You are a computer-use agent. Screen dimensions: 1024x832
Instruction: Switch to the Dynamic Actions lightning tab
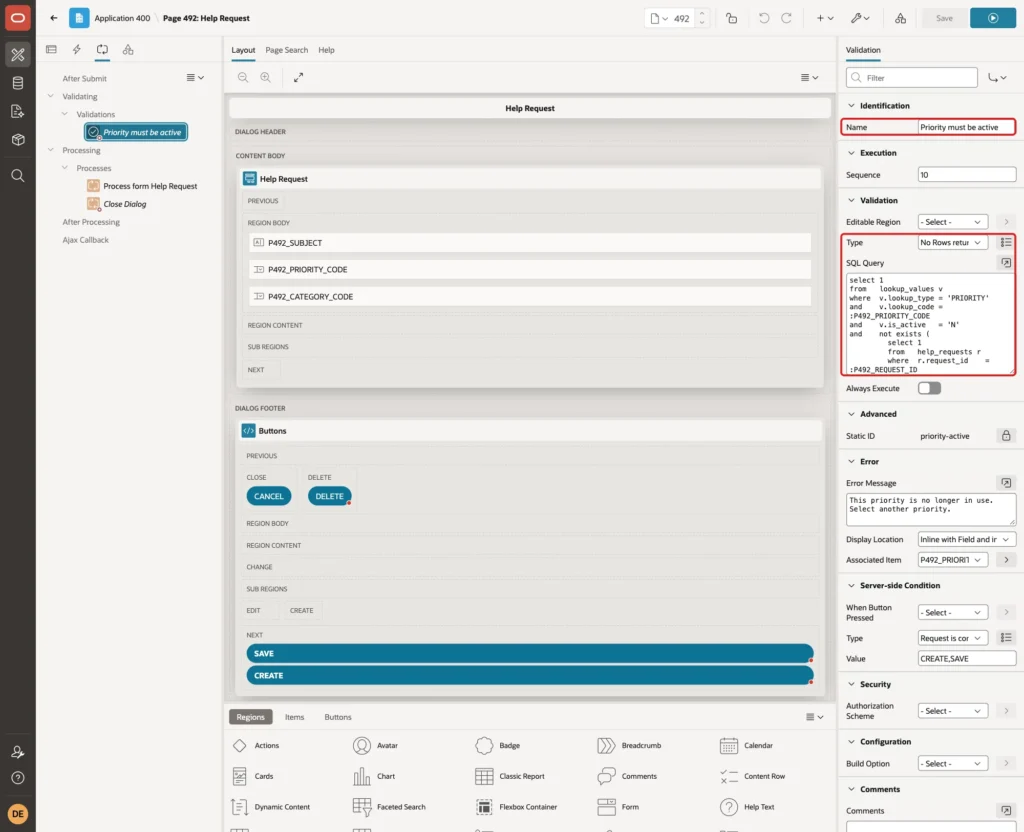pyautogui.click(x=77, y=50)
